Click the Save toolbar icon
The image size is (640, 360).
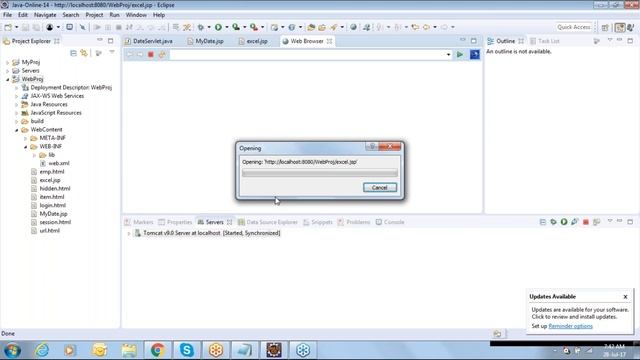tap(25, 27)
